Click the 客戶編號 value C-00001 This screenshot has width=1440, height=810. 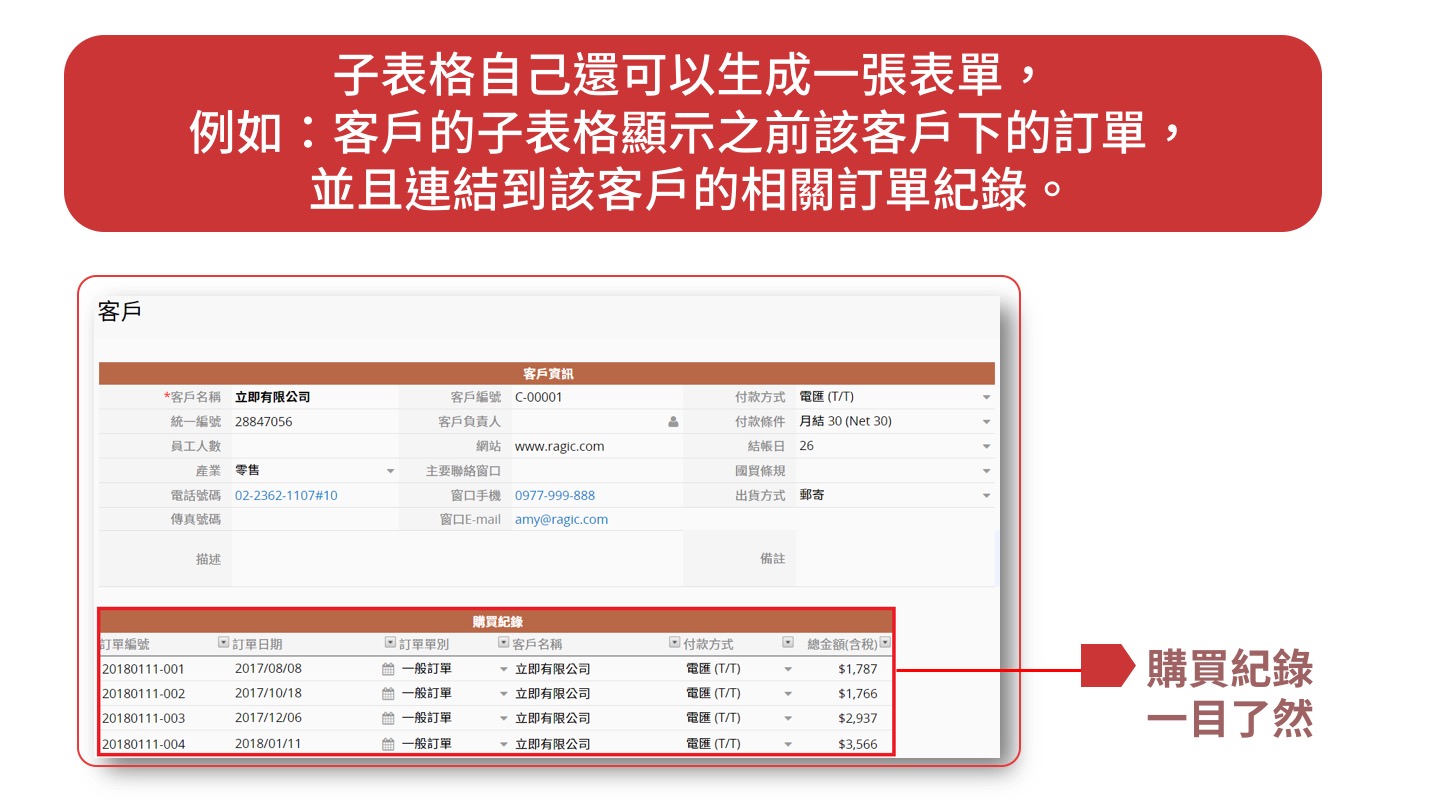click(x=539, y=397)
